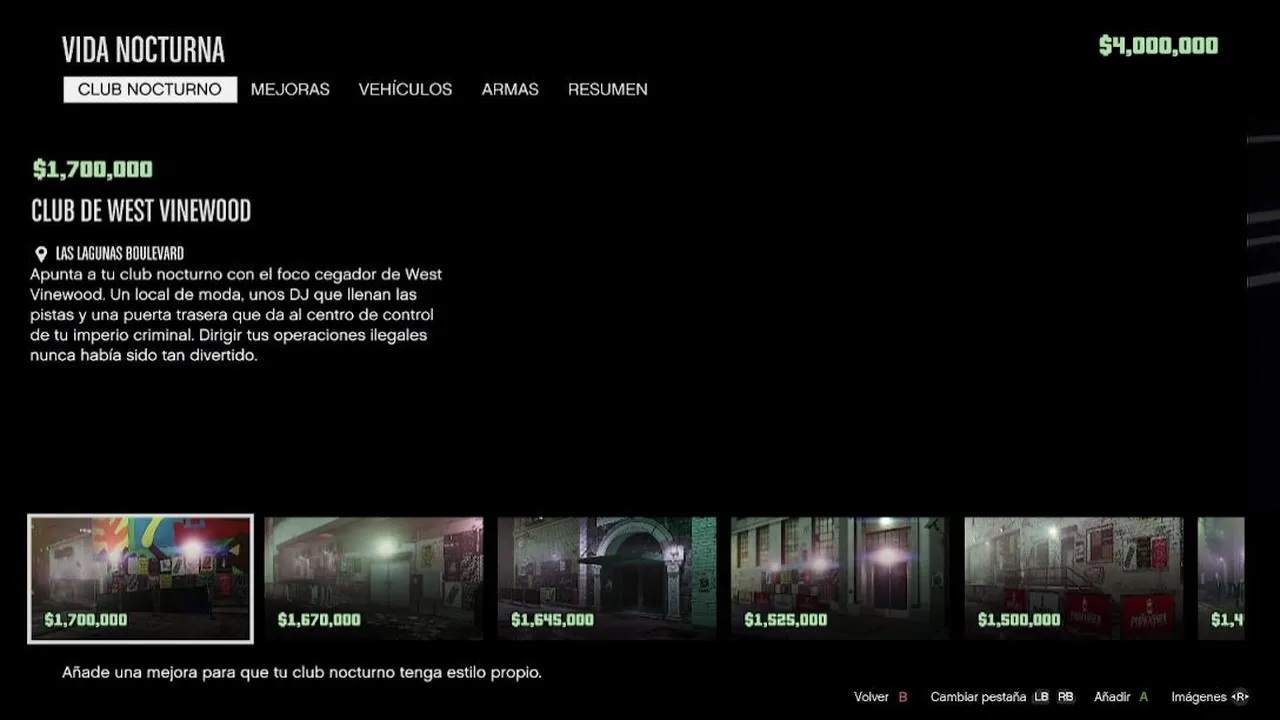Click the B button icon beside Volver
The height and width of the screenshot is (720, 1280).
tap(903, 697)
